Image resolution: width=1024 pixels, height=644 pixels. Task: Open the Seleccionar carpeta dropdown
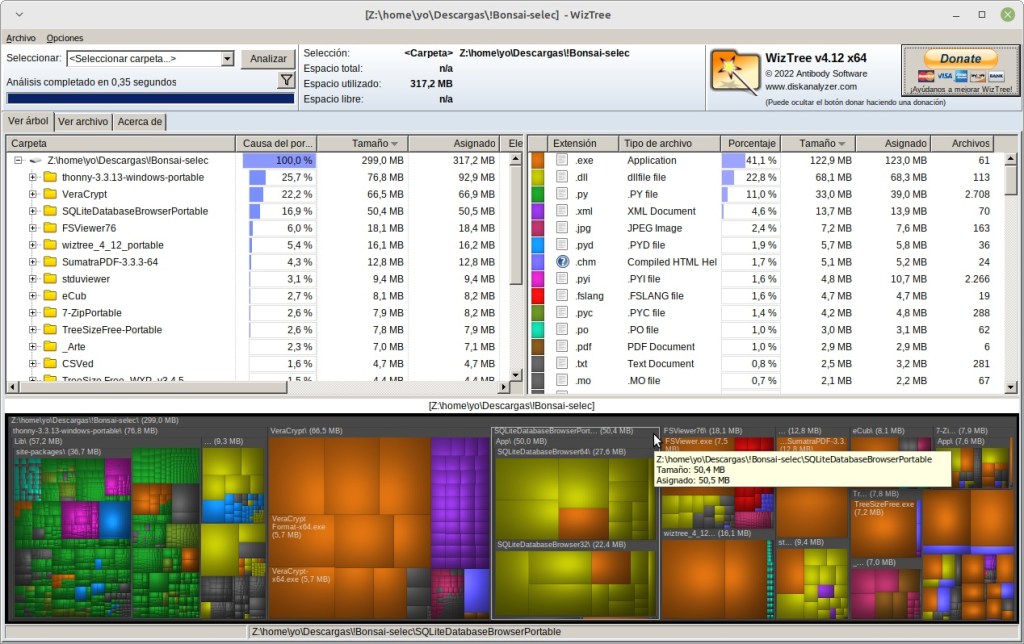click(x=227, y=59)
